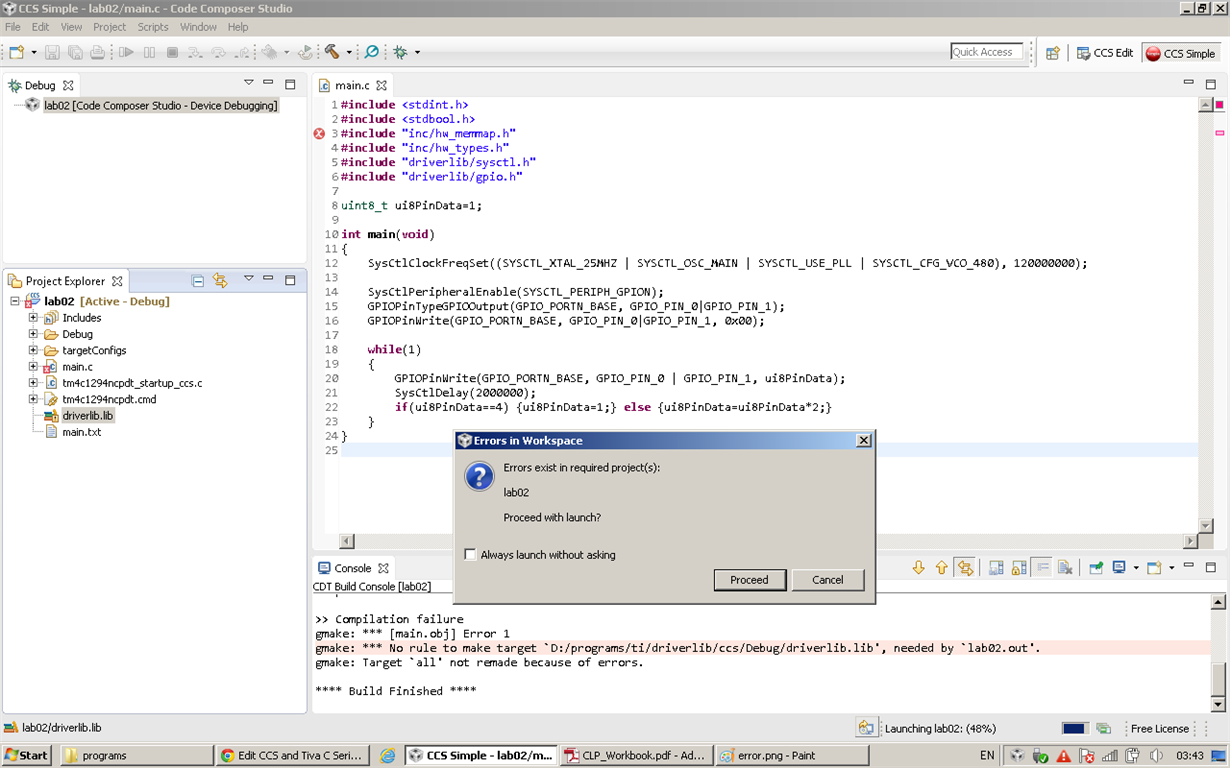Go to previous console error arrow

pos(941,568)
